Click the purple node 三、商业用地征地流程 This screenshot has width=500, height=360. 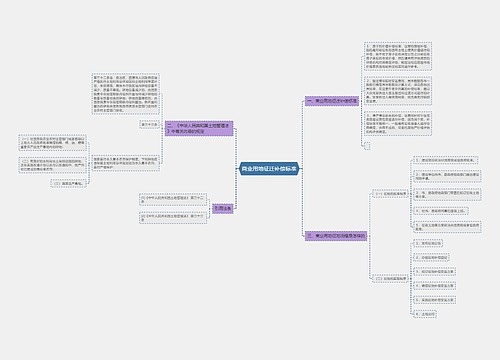pyautogui.click(x=336, y=236)
